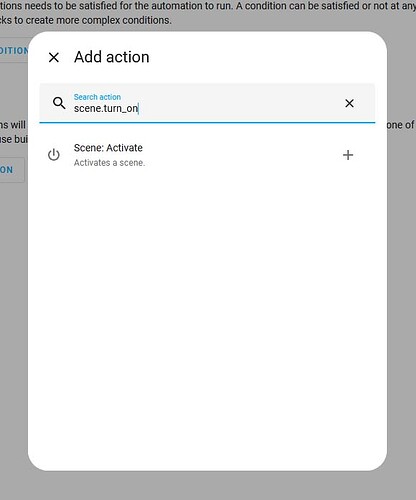The image size is (416, 500).
Task: Close the Add action dialog
Action: (54, 57)
